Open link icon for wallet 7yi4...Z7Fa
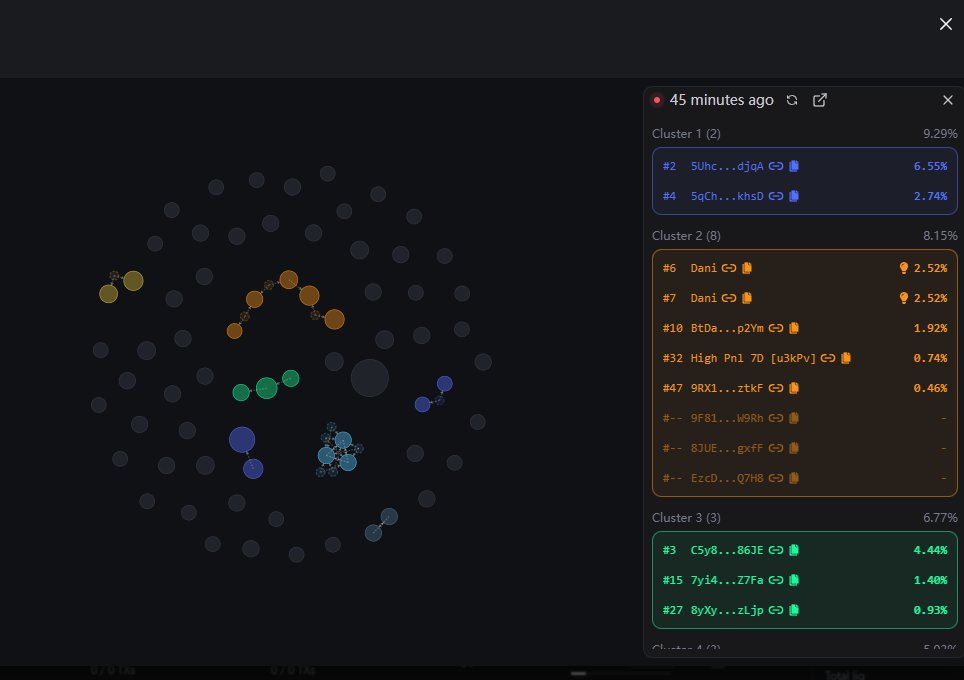 click(776, 580)
